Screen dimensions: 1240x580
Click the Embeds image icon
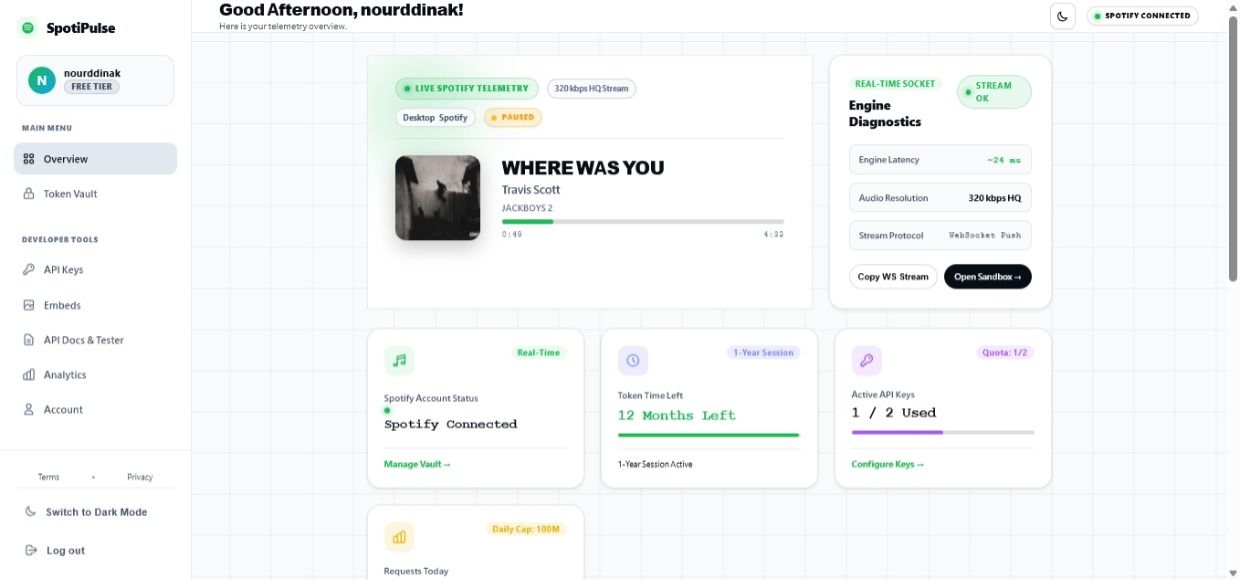pos(29,305)
